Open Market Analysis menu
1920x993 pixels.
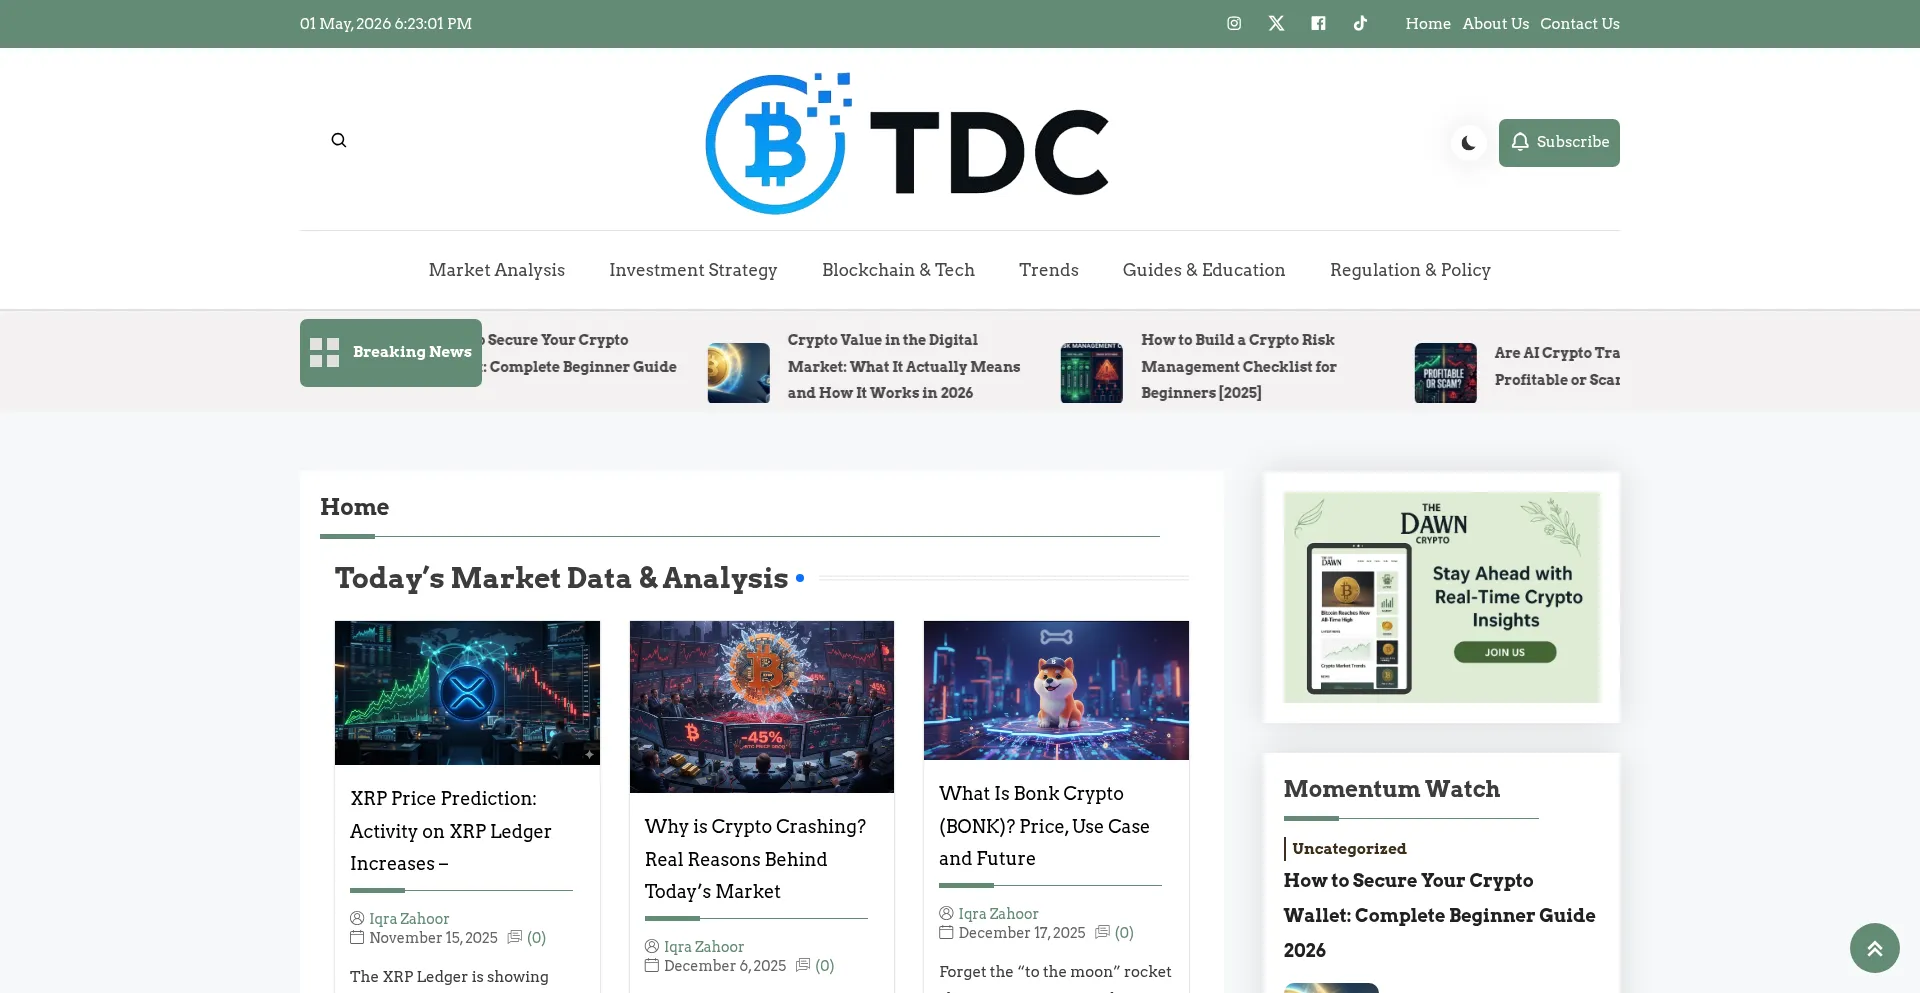click(497, 270)
